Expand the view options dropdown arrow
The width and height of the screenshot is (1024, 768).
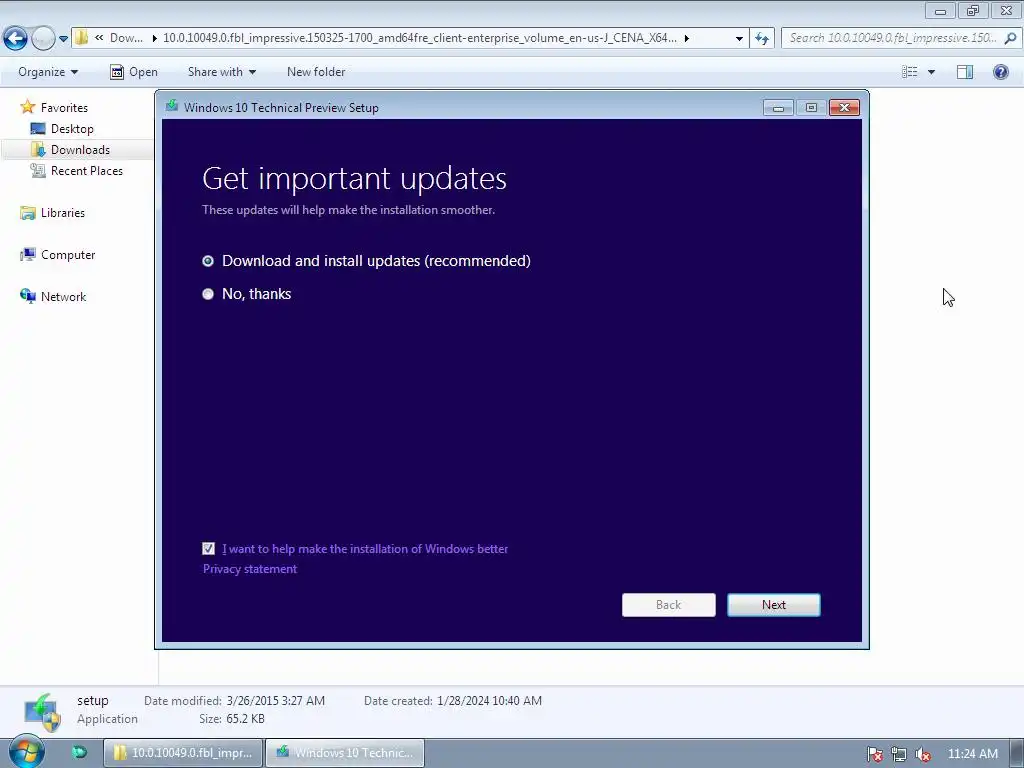point(931,72)
